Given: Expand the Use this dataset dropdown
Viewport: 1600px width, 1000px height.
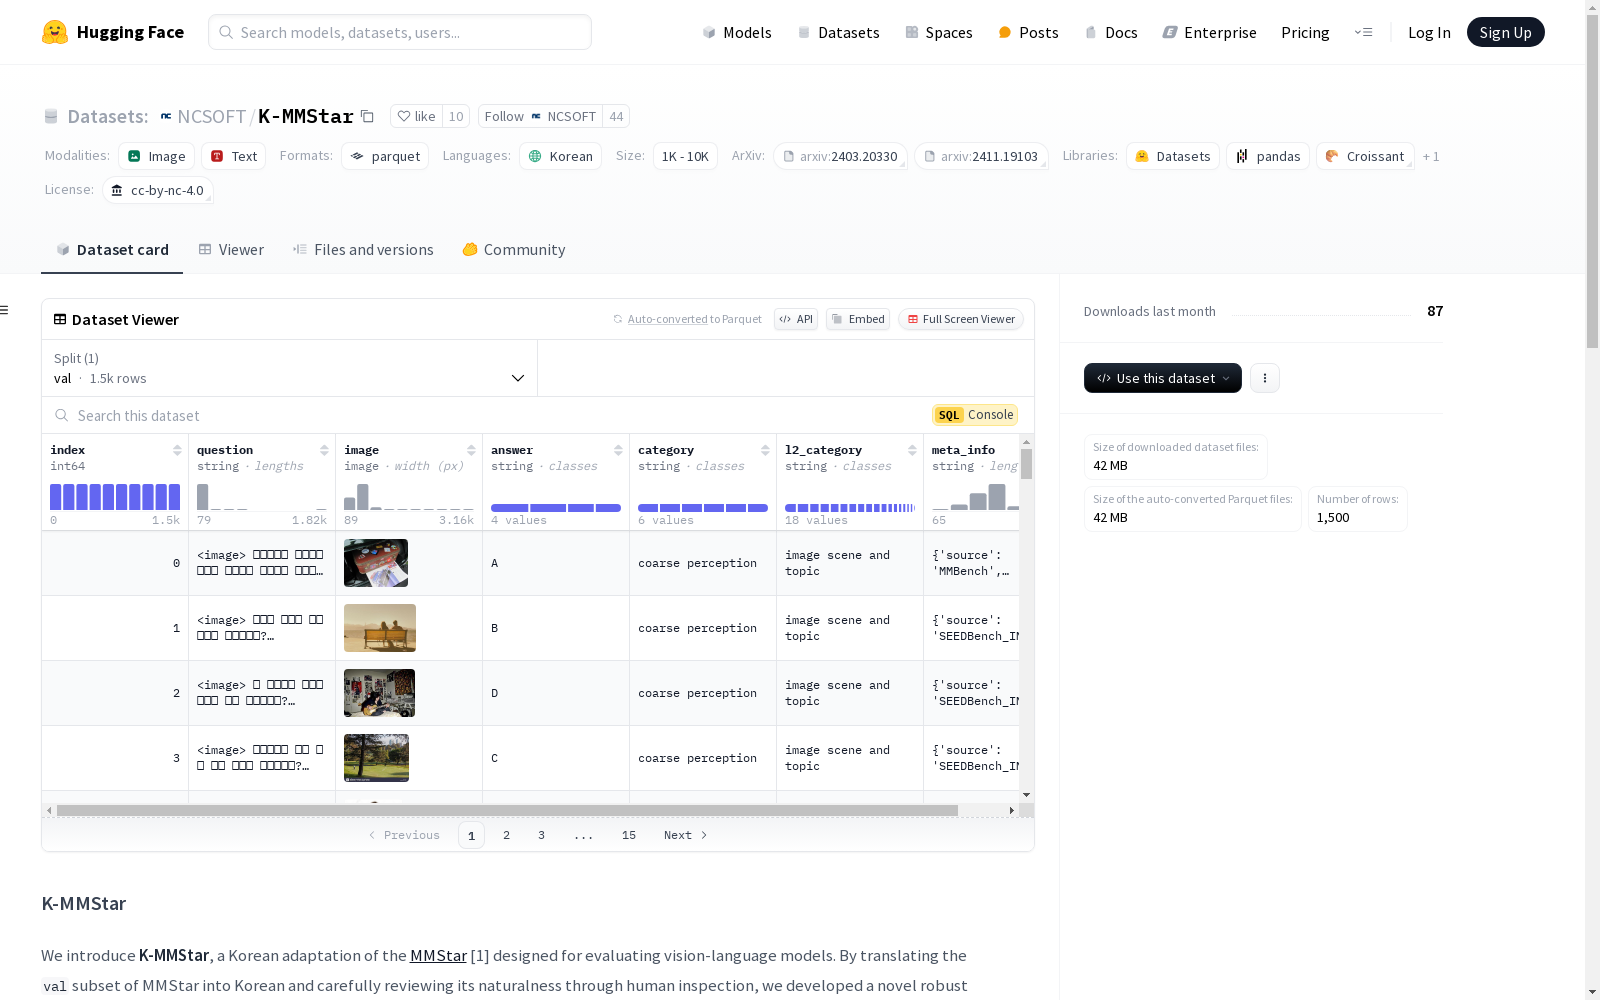Looking at the screenshot, I should point(1163,378).
